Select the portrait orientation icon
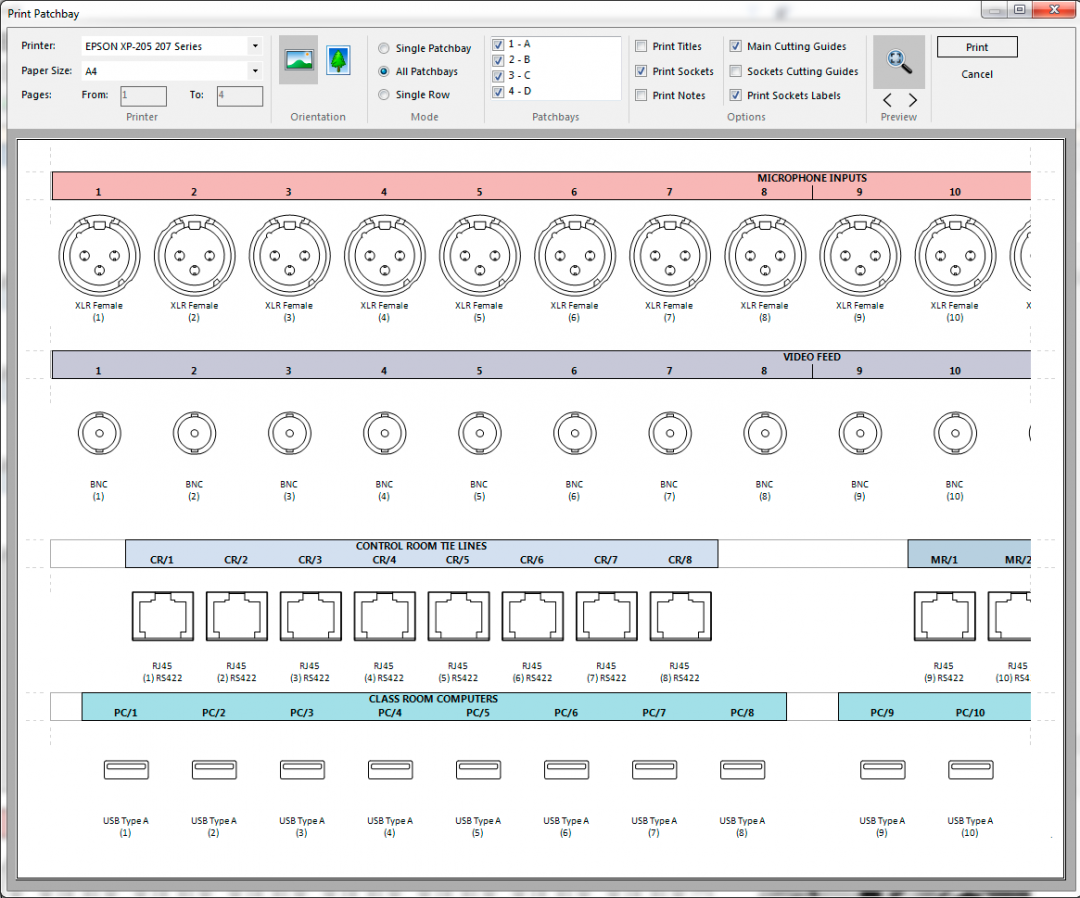This screenshot has height=898, width=1080. click(338, 62)
